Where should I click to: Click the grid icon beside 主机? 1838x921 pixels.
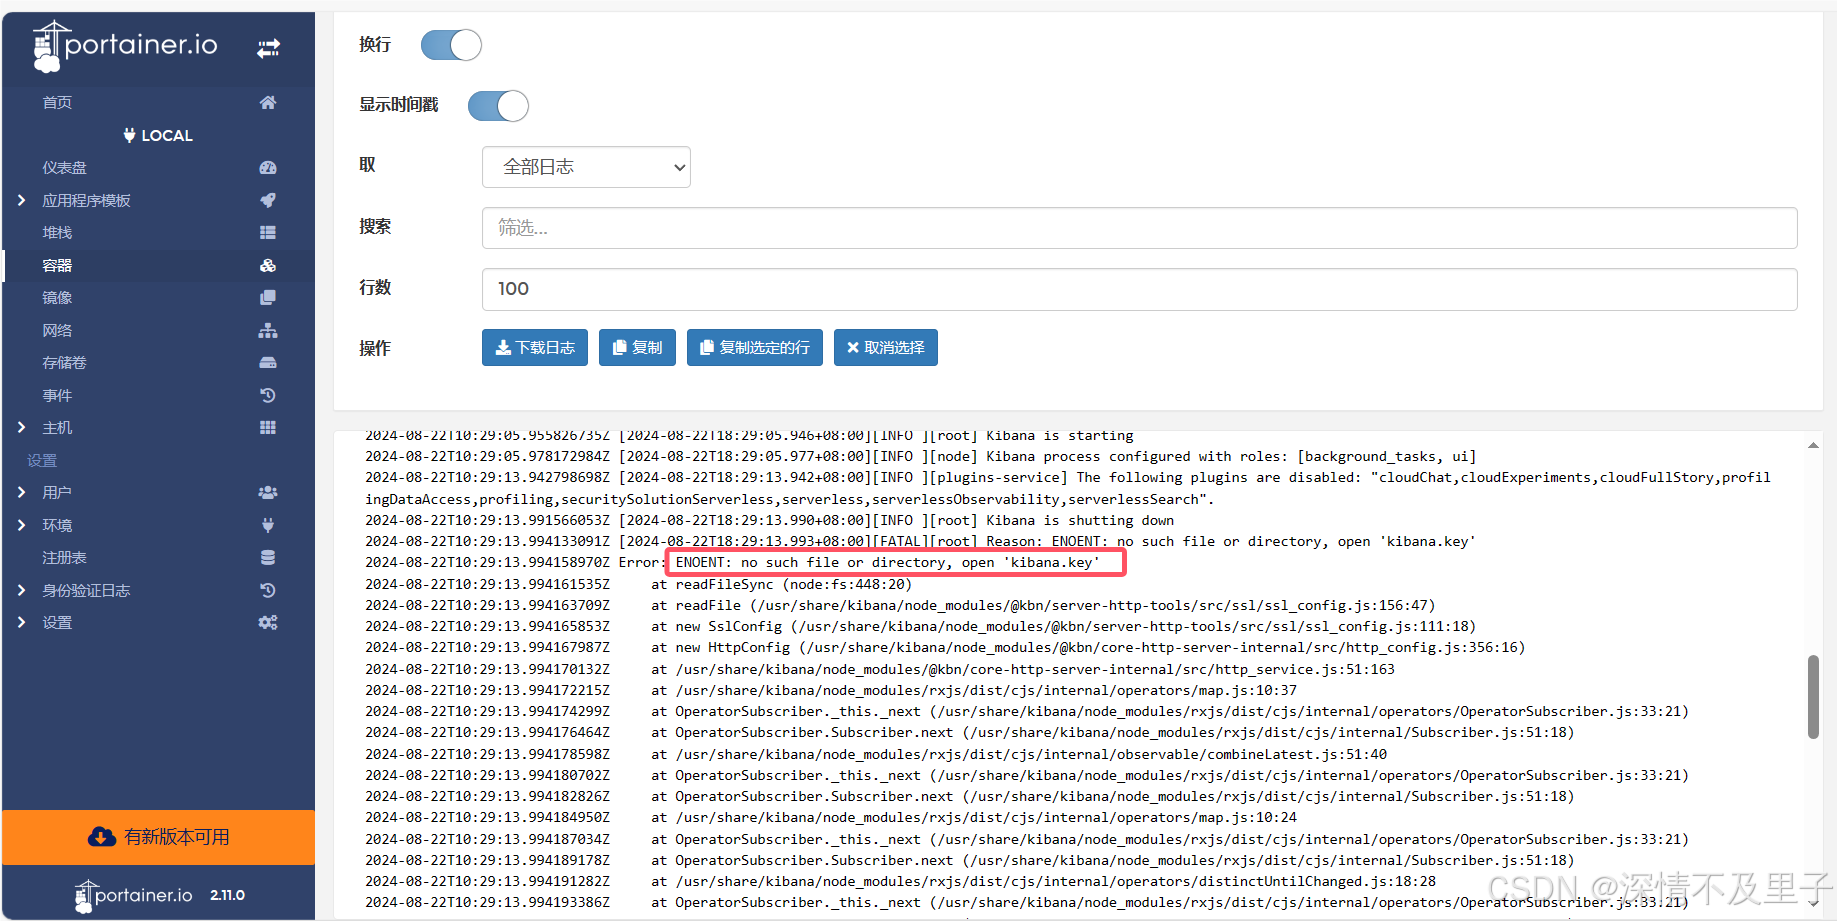268,427
